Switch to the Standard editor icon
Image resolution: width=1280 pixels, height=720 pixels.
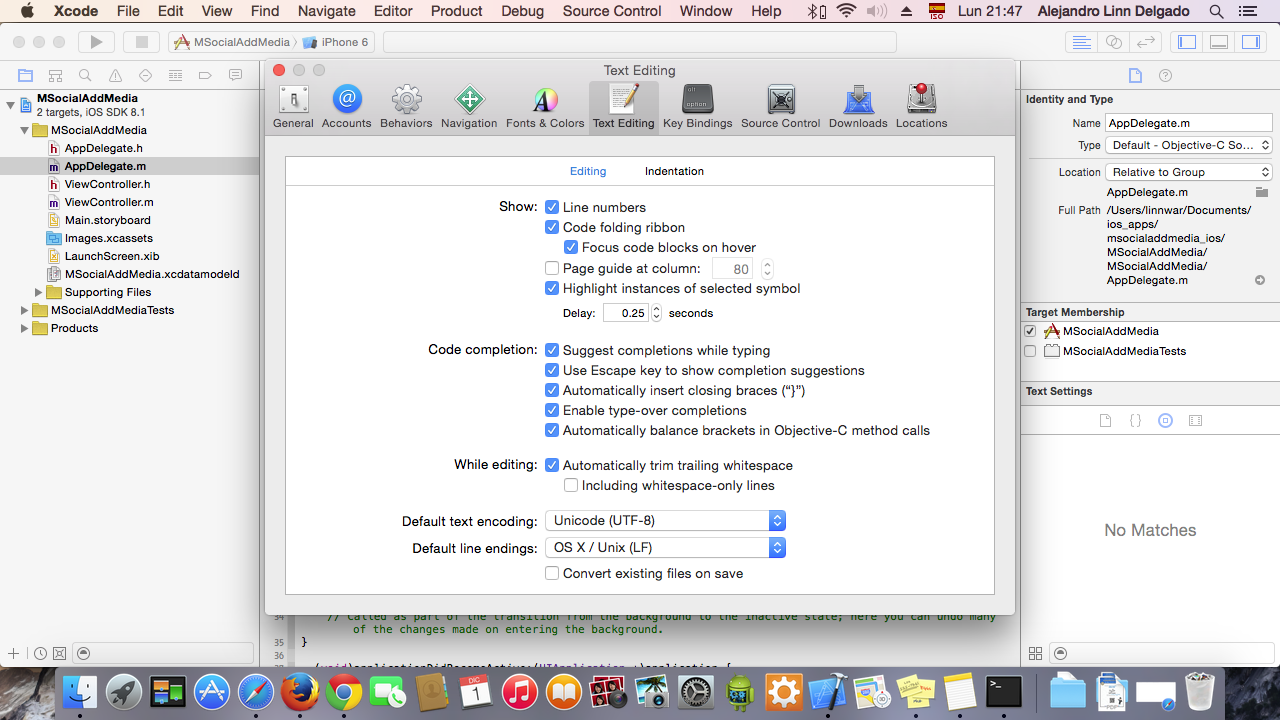(1081, 42)
